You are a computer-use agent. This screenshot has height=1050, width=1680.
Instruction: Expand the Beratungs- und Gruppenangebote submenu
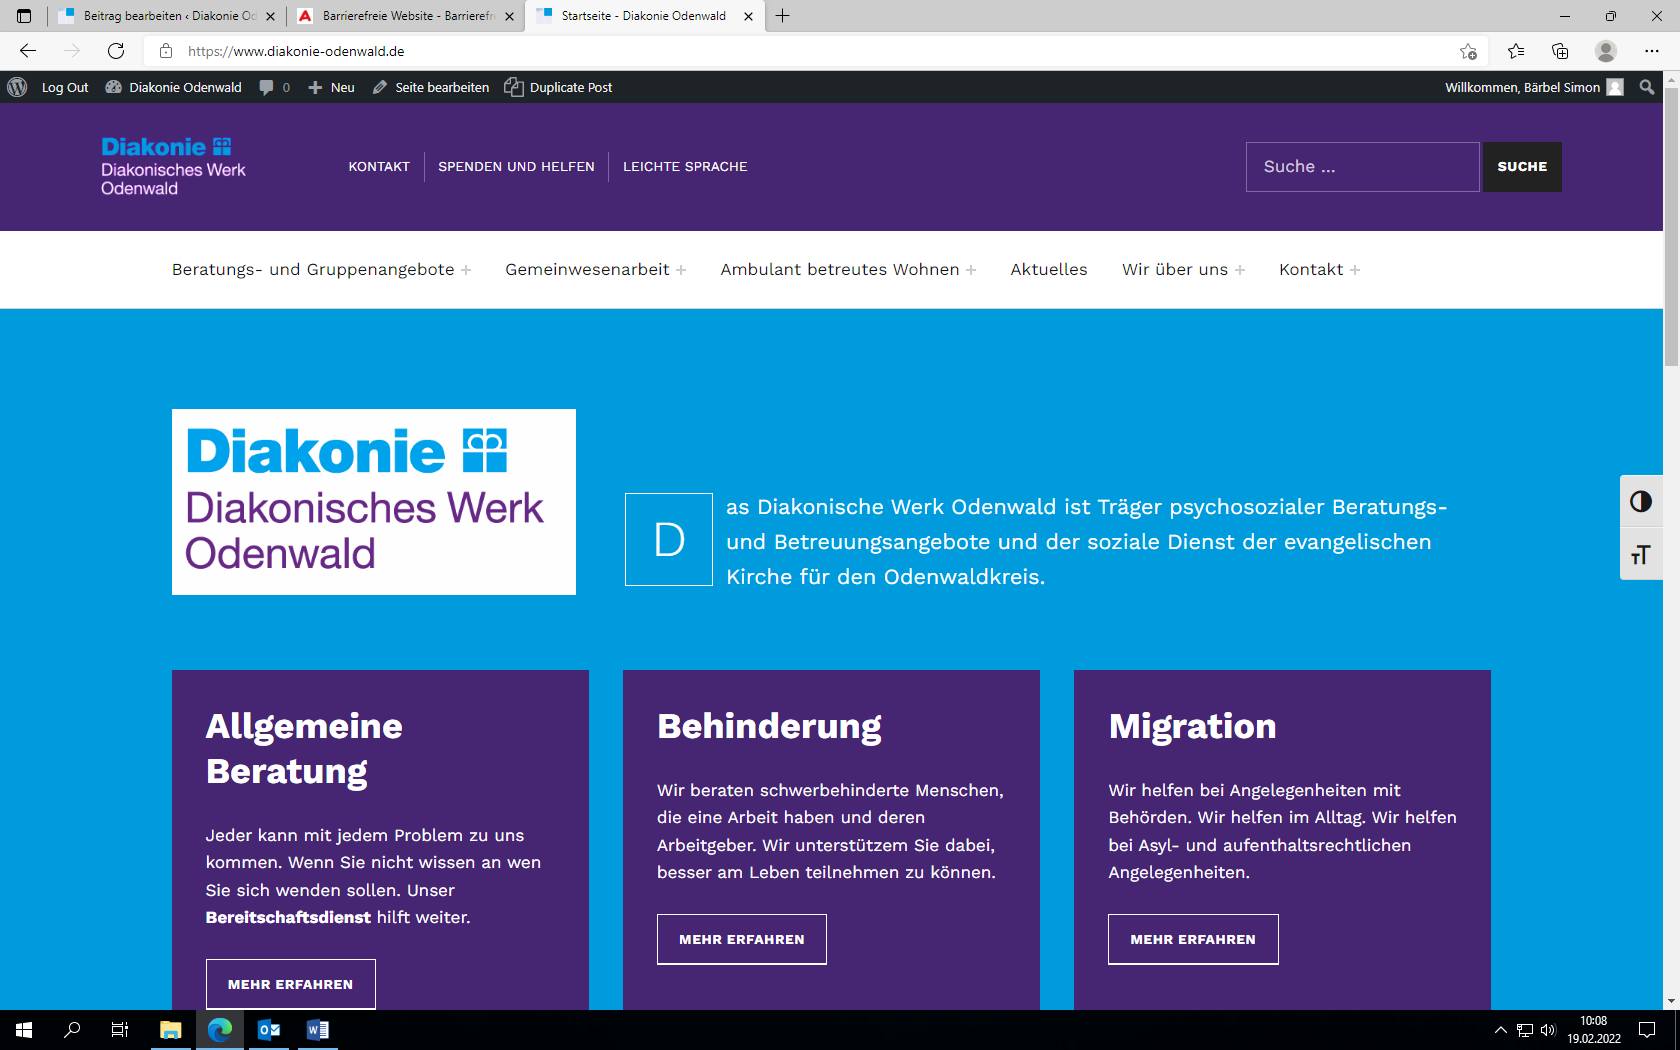[466, 269]
